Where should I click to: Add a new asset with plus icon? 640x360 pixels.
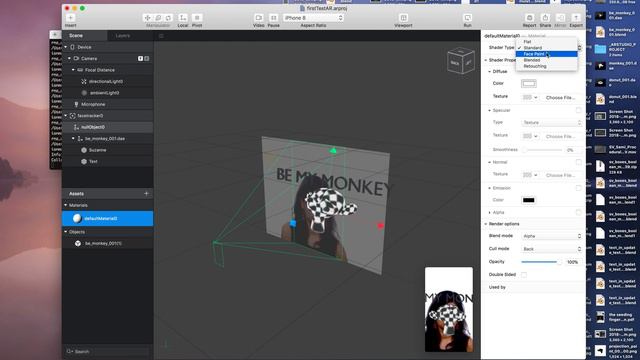tap(146, 193)
